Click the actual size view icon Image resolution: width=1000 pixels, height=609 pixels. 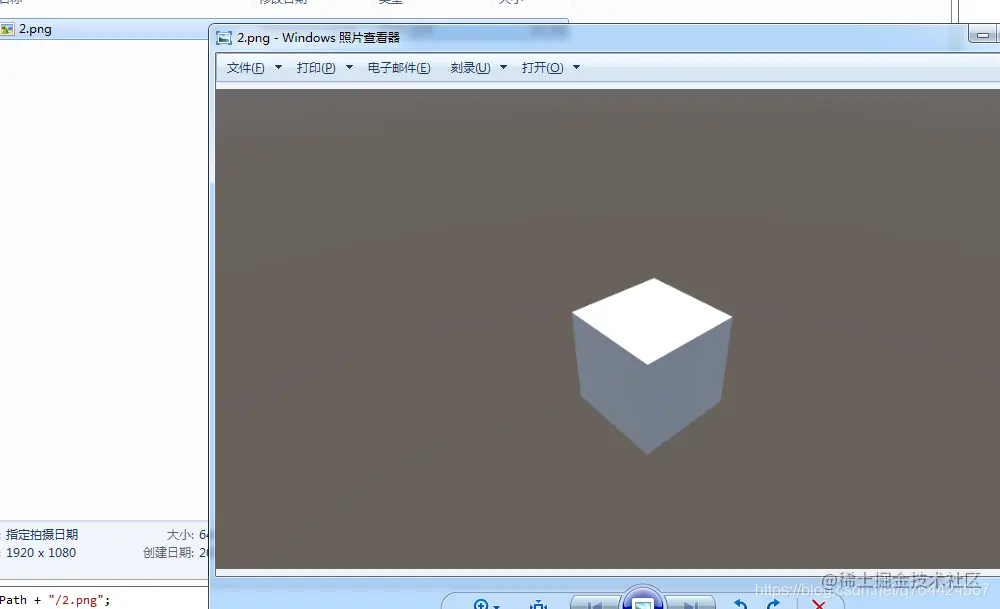(x=540, y=602)
